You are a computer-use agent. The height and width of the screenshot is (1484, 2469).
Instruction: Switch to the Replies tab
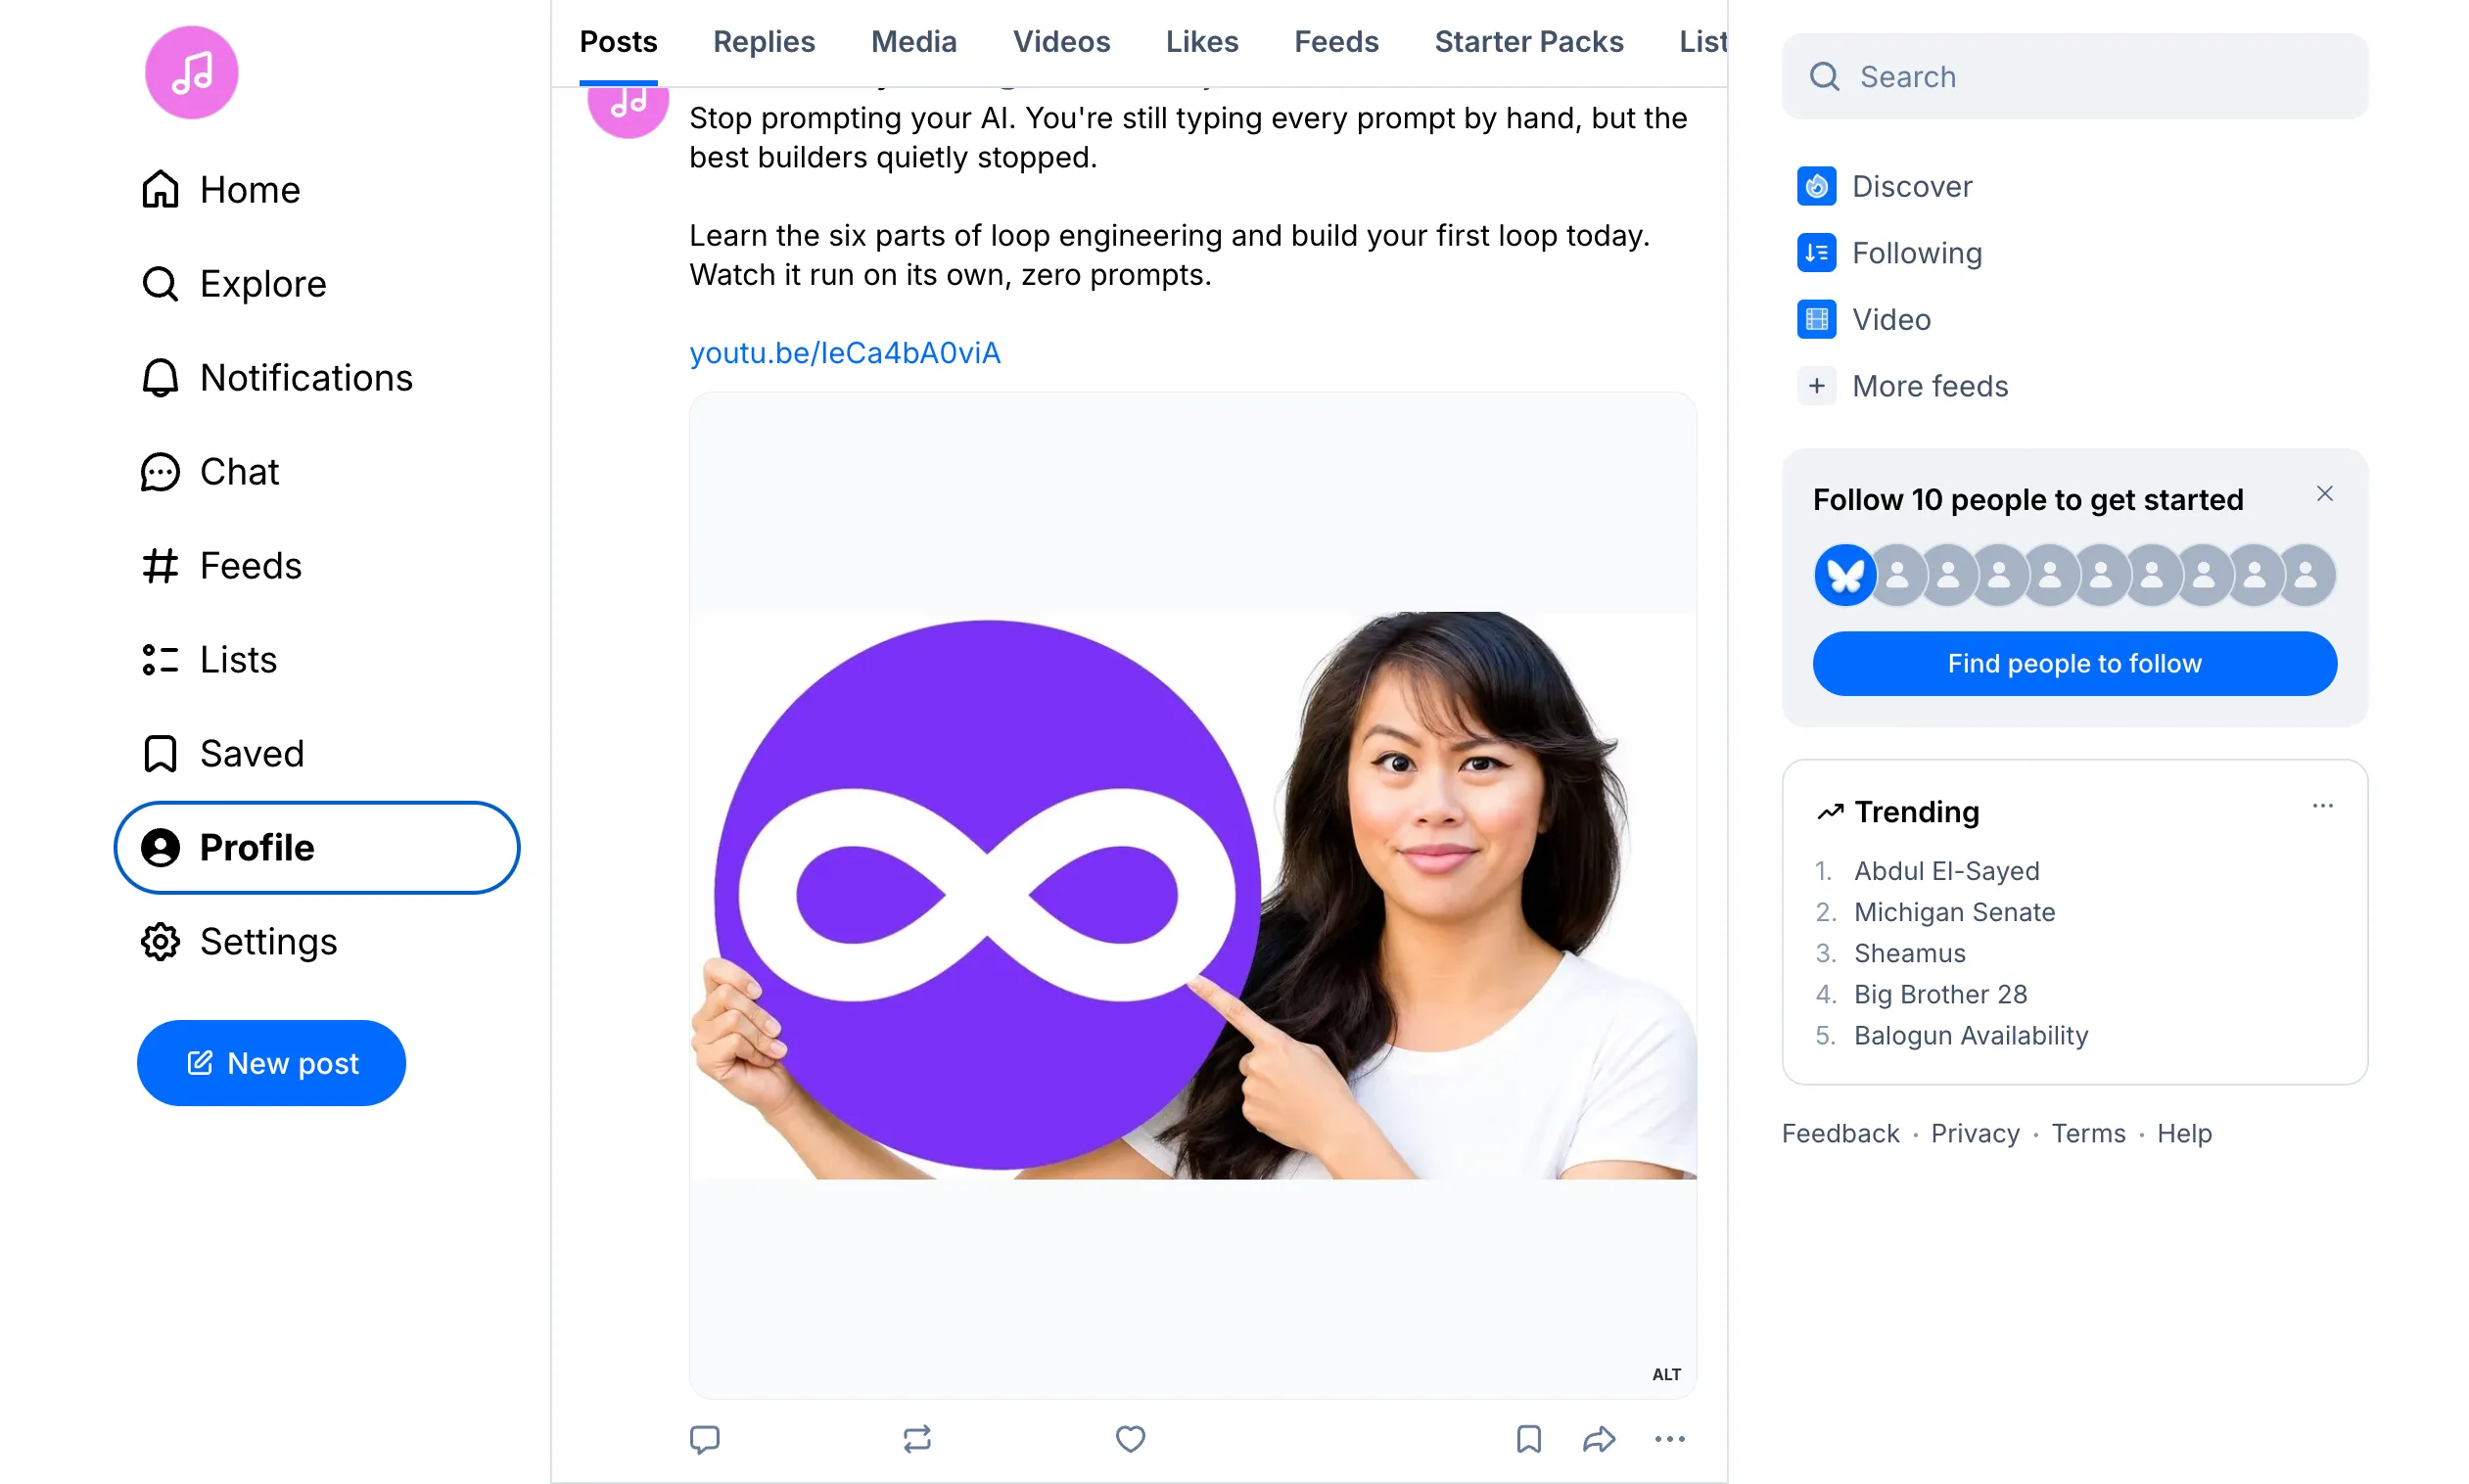click(764, 42)
